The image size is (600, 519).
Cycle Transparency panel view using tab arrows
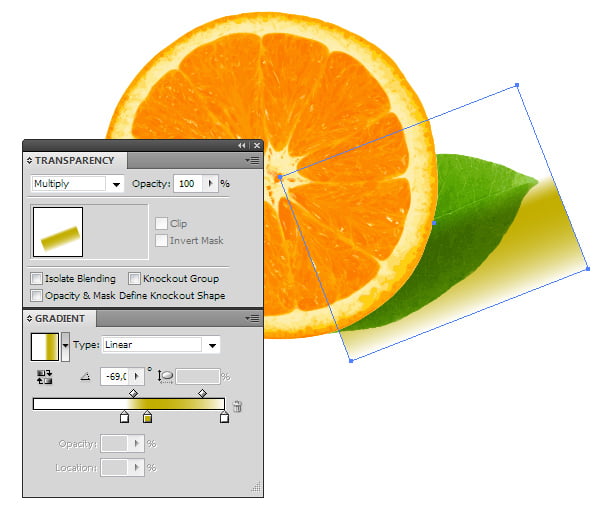(29, 160)
